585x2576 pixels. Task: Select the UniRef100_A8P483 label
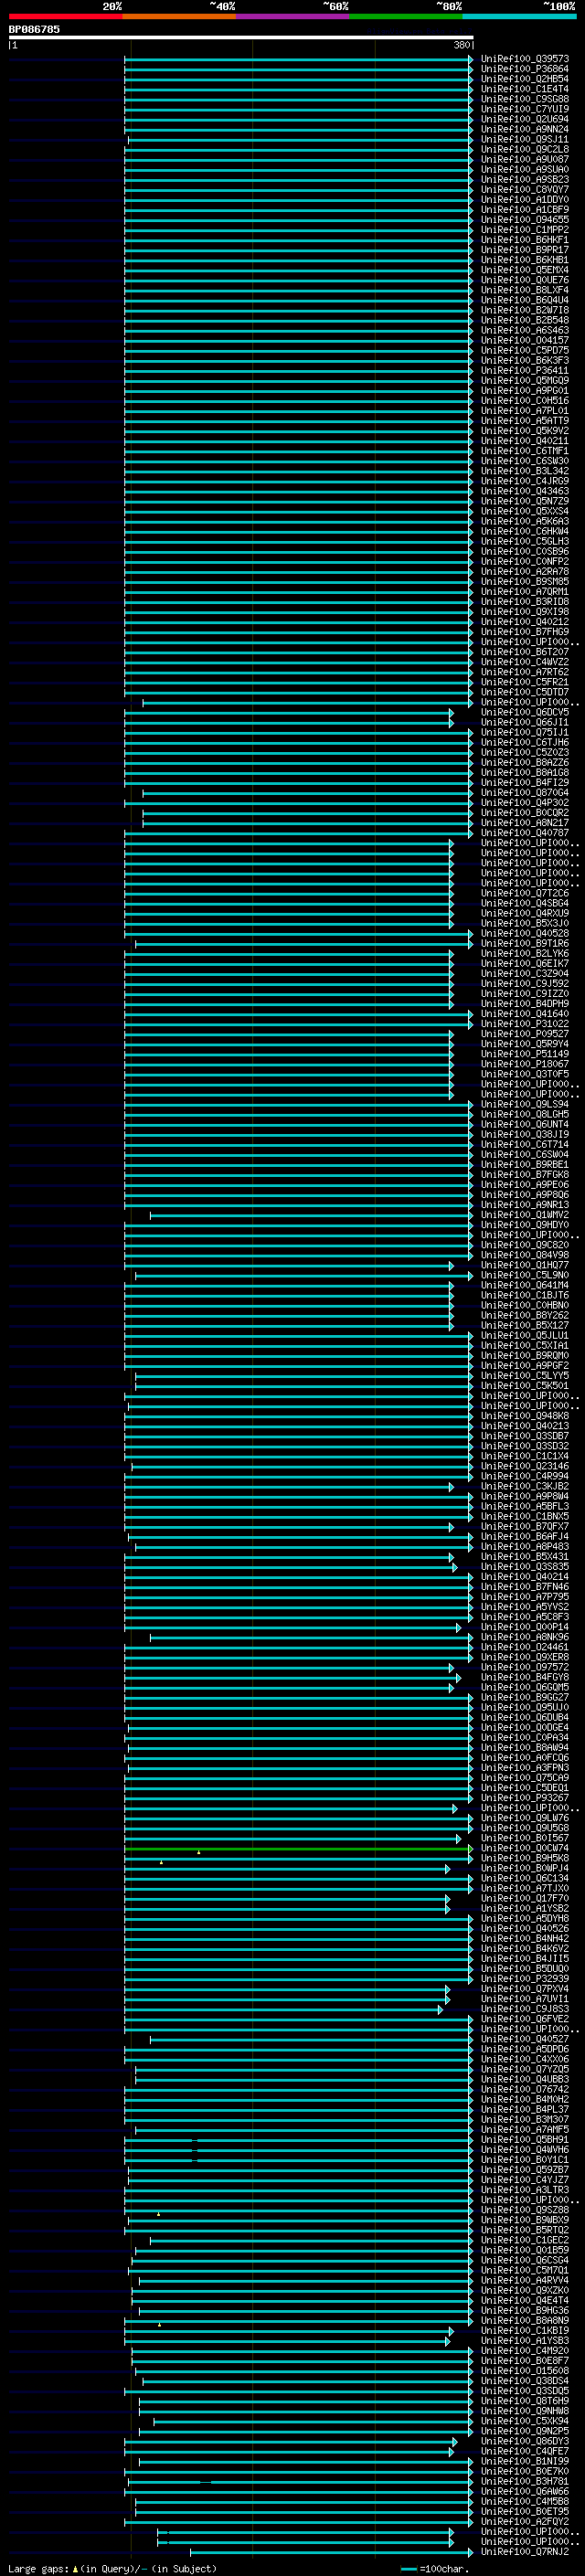tap(525, 1547)
